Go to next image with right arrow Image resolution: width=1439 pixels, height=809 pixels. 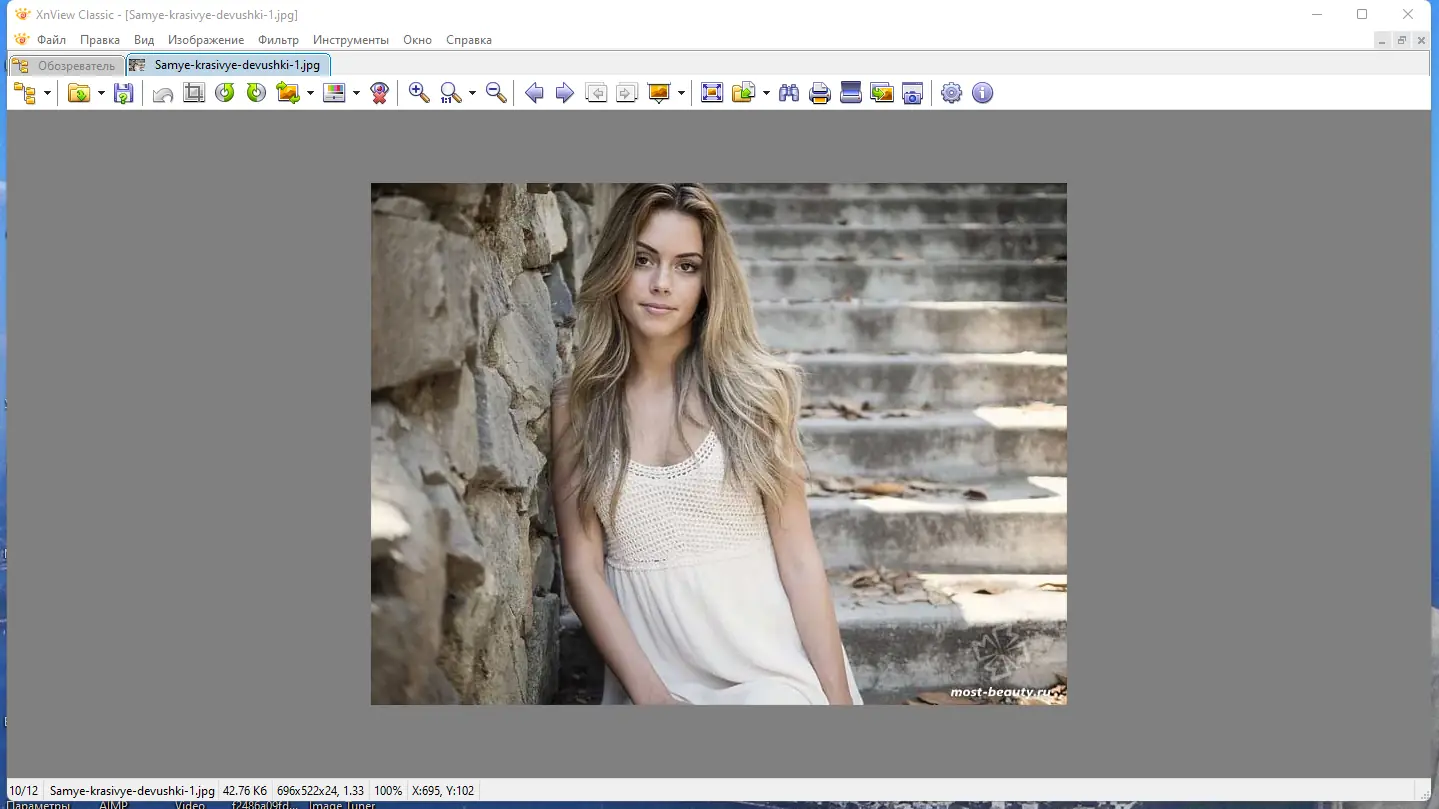[565, 93]
